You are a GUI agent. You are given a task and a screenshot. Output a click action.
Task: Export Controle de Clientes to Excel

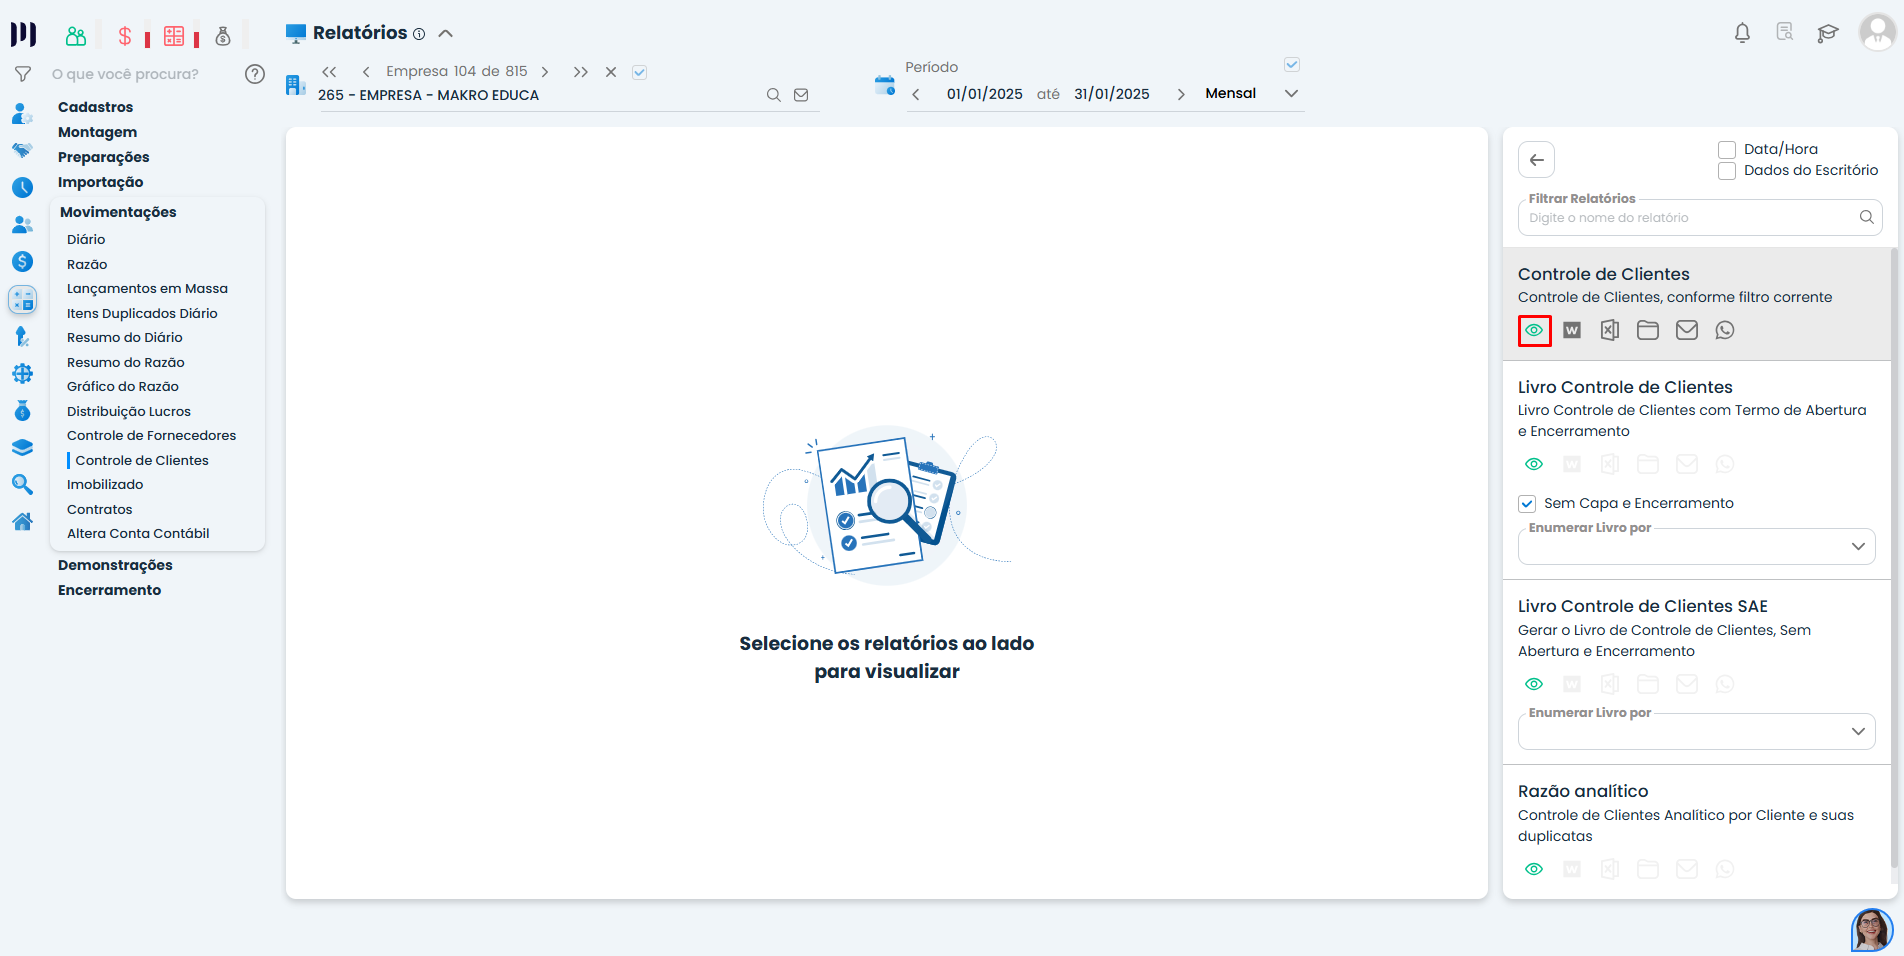point(1610,330)
